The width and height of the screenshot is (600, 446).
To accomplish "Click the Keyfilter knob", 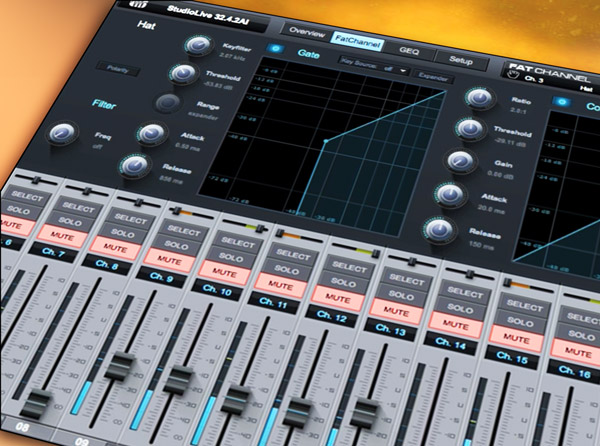I will [199, 45].
